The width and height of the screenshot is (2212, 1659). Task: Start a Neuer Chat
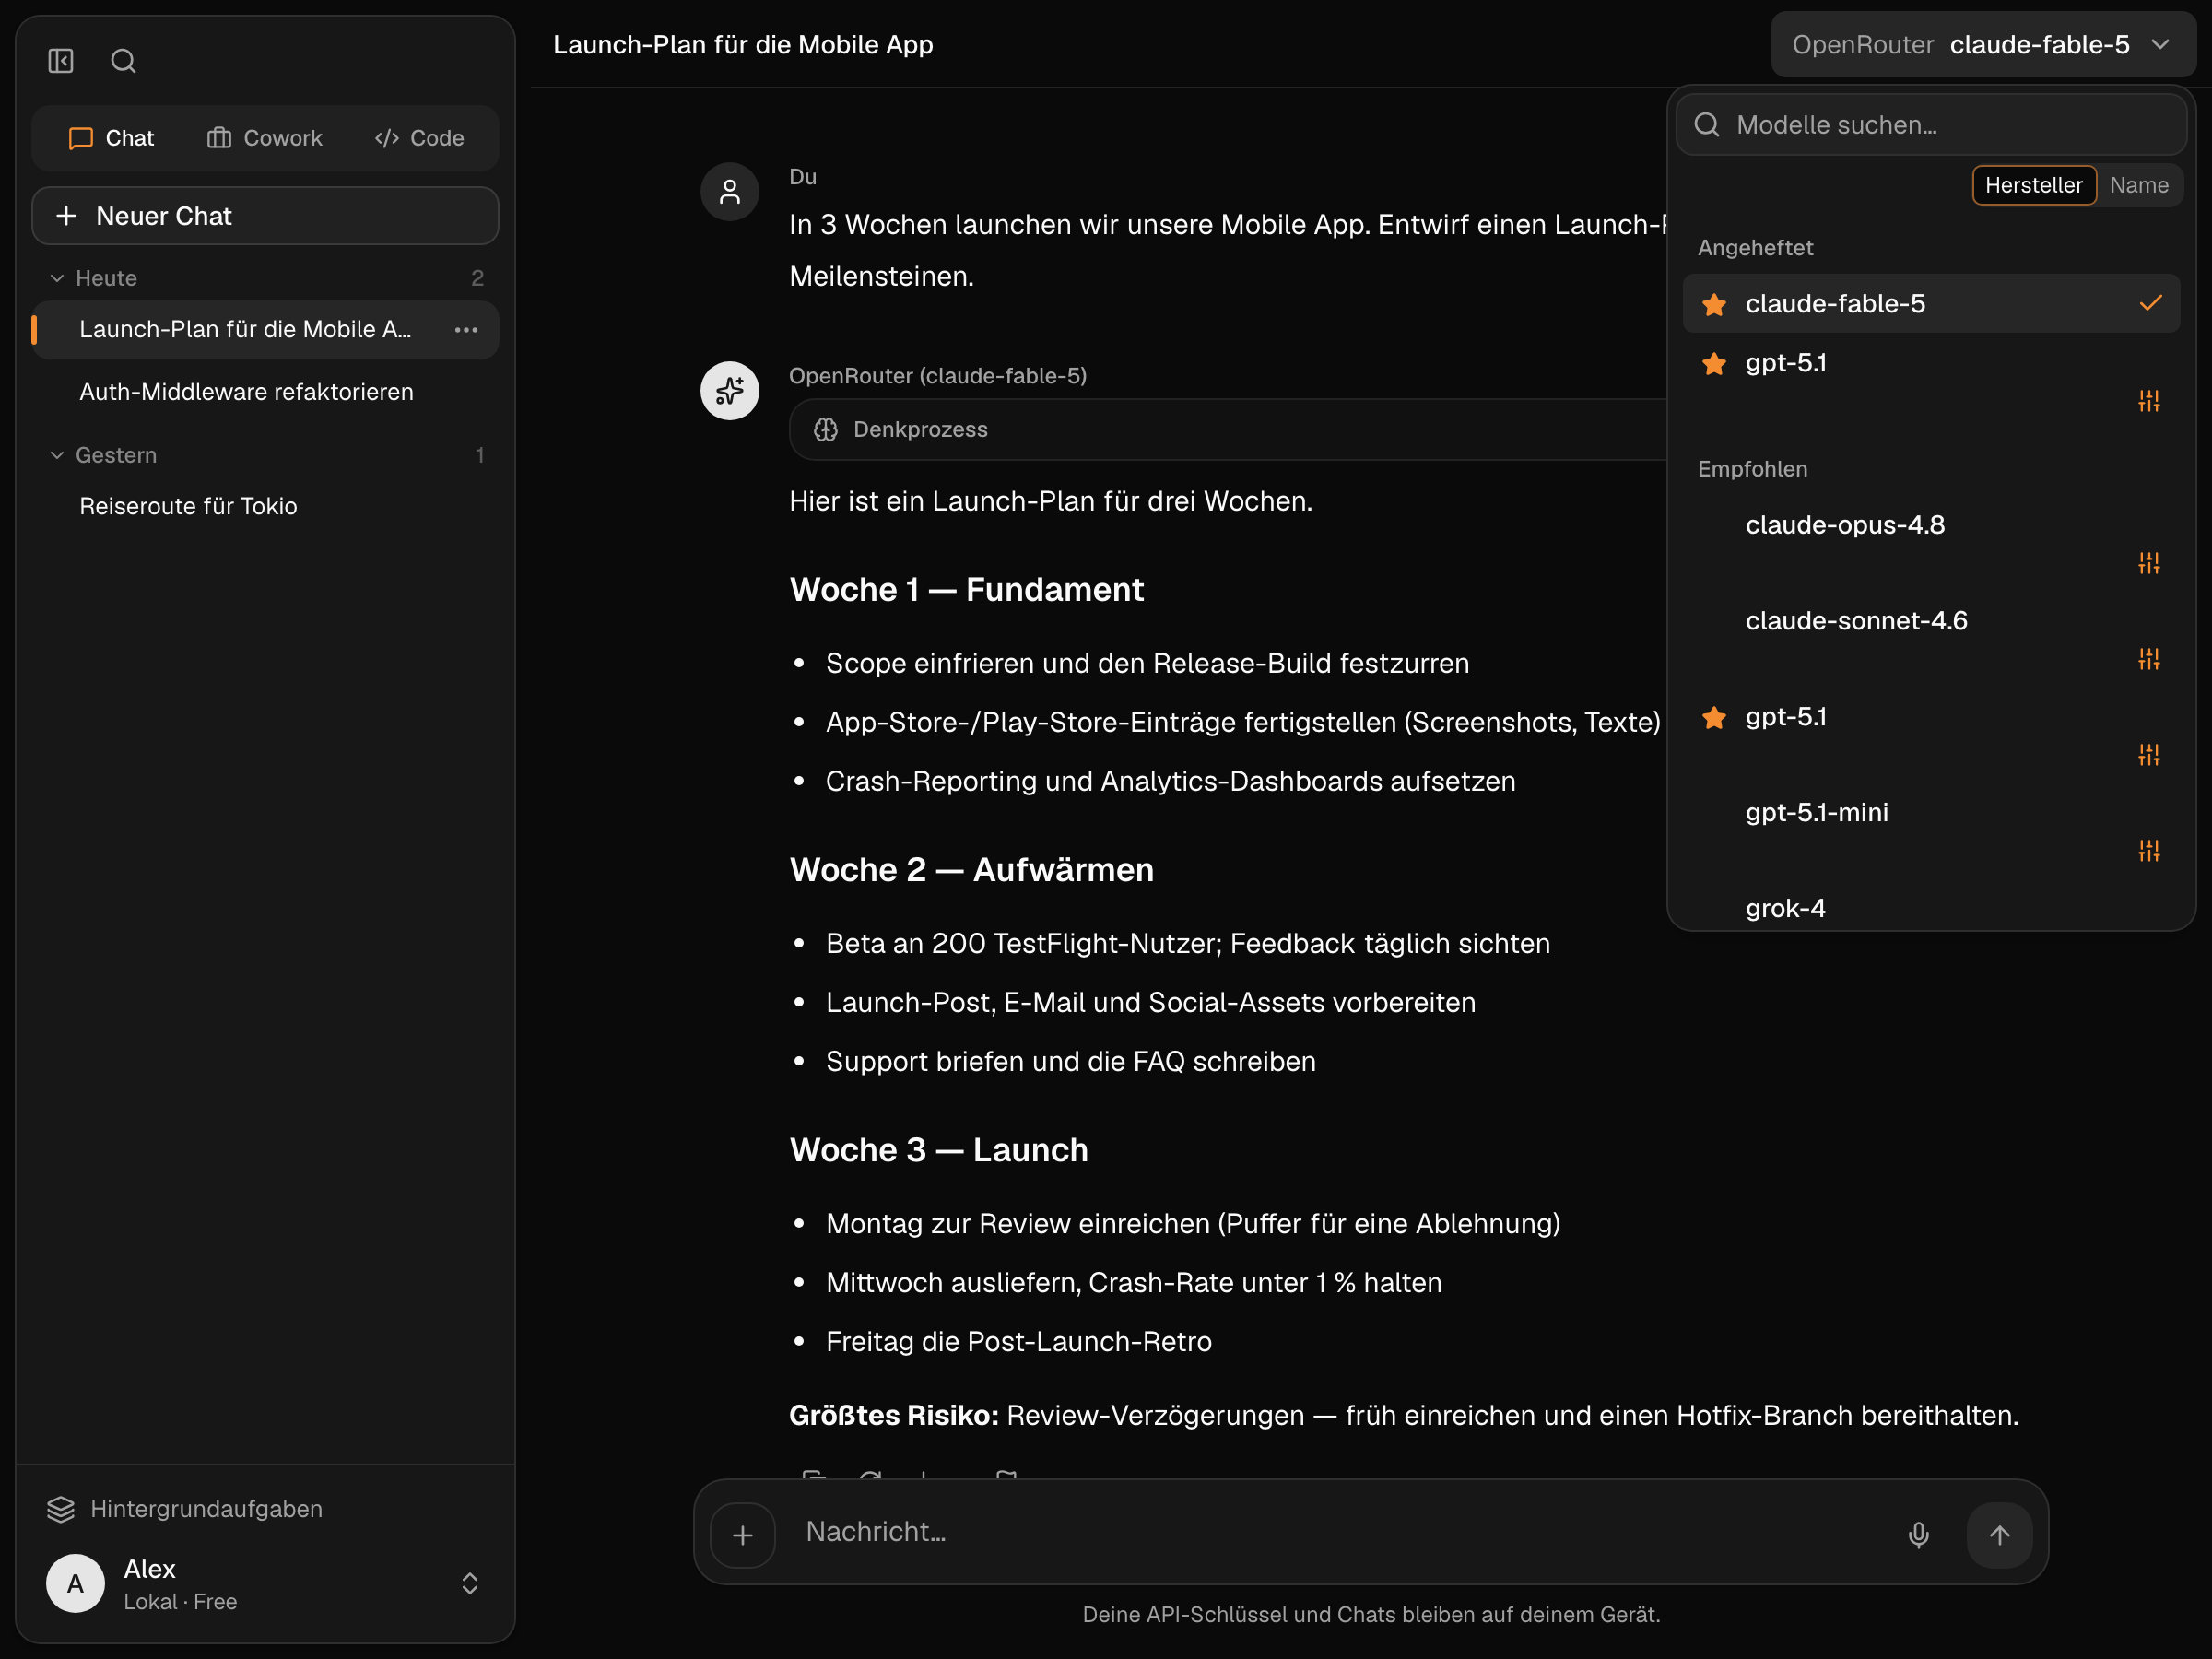pos(265,216)
